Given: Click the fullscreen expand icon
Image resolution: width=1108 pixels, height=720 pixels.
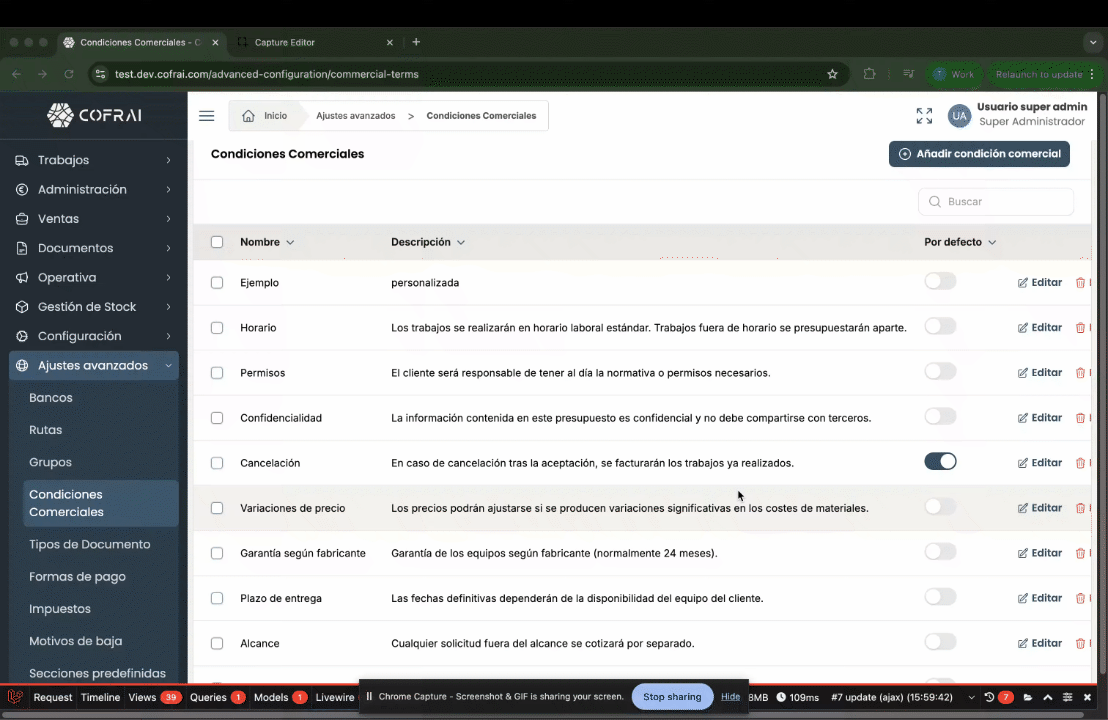Looking at the screenshot, I should coord(924,116).
